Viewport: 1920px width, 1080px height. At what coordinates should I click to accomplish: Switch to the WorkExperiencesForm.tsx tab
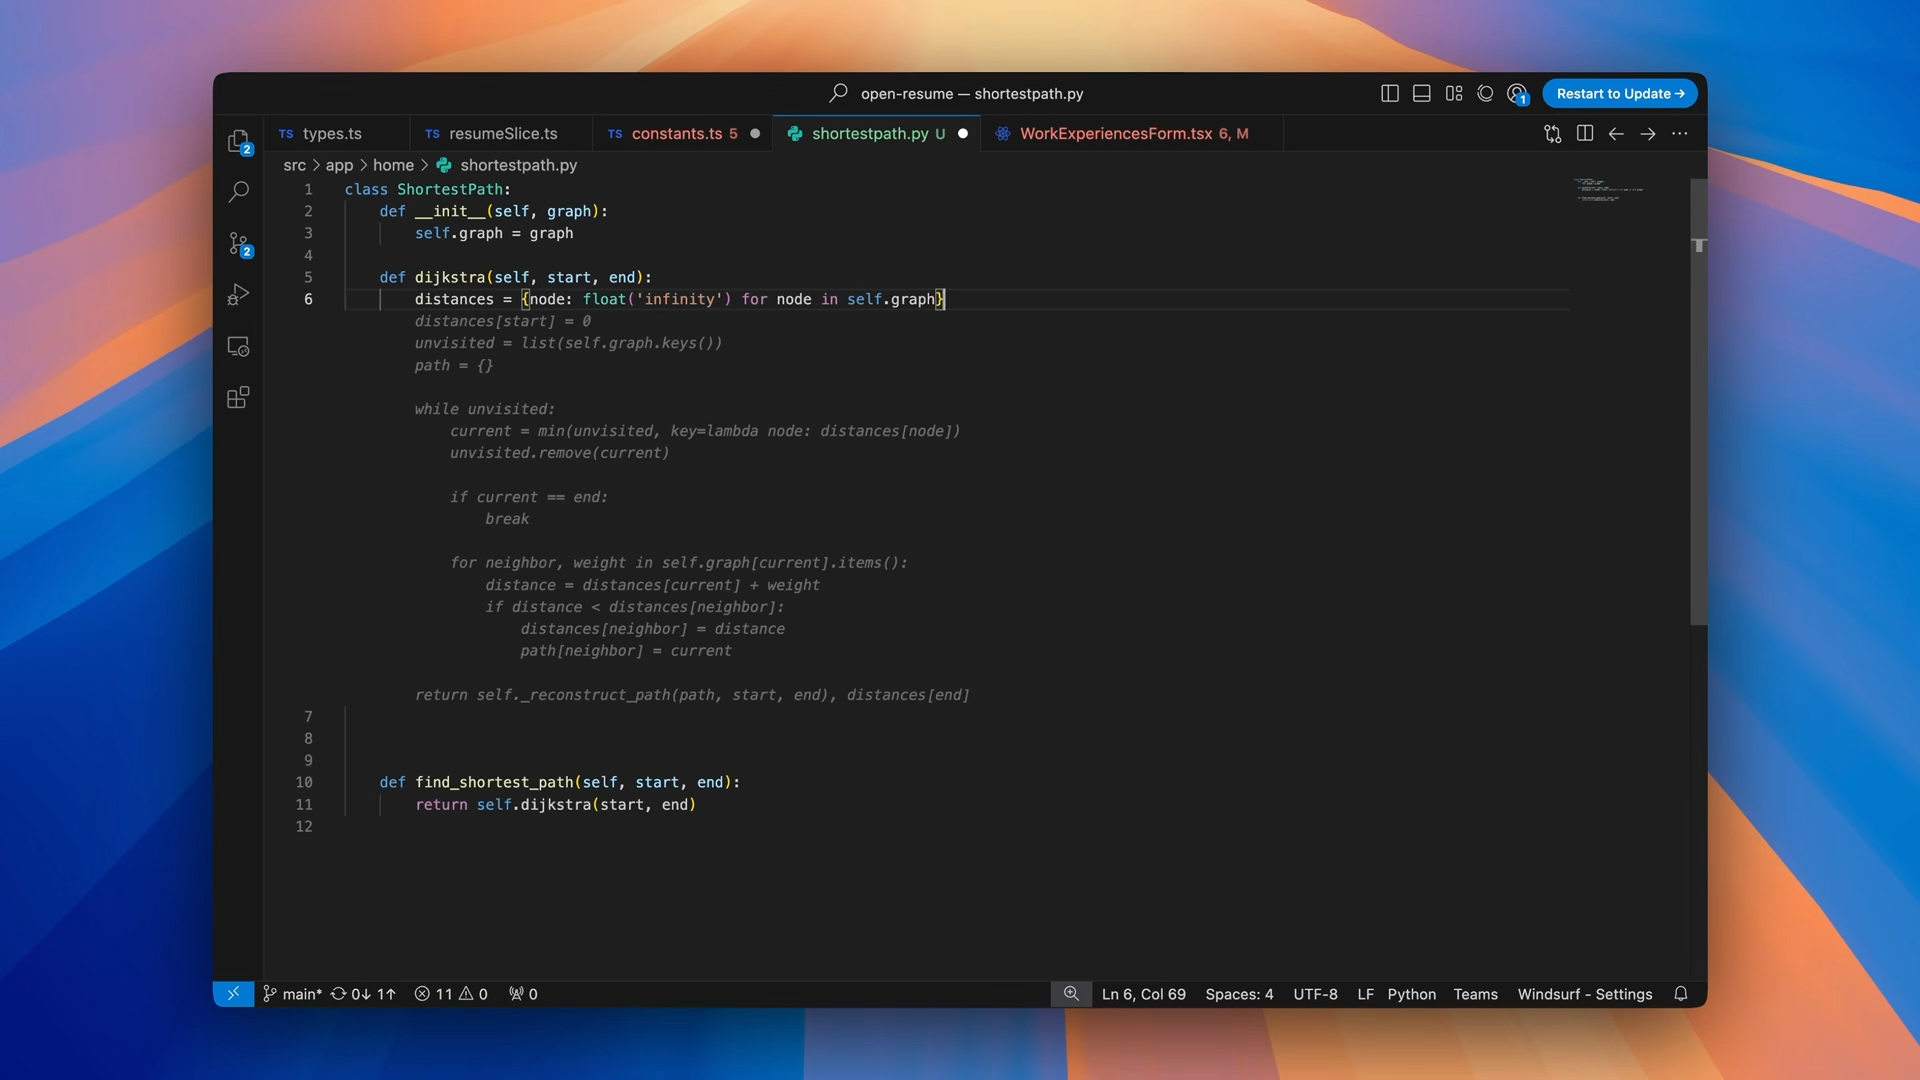click(x=1115, y=133)
